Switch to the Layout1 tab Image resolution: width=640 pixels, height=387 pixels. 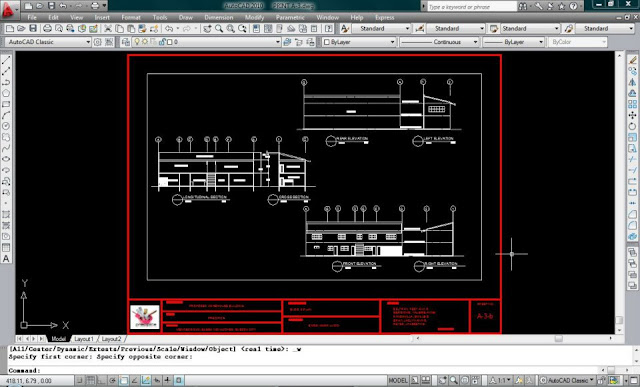click(x=84, y=339)
